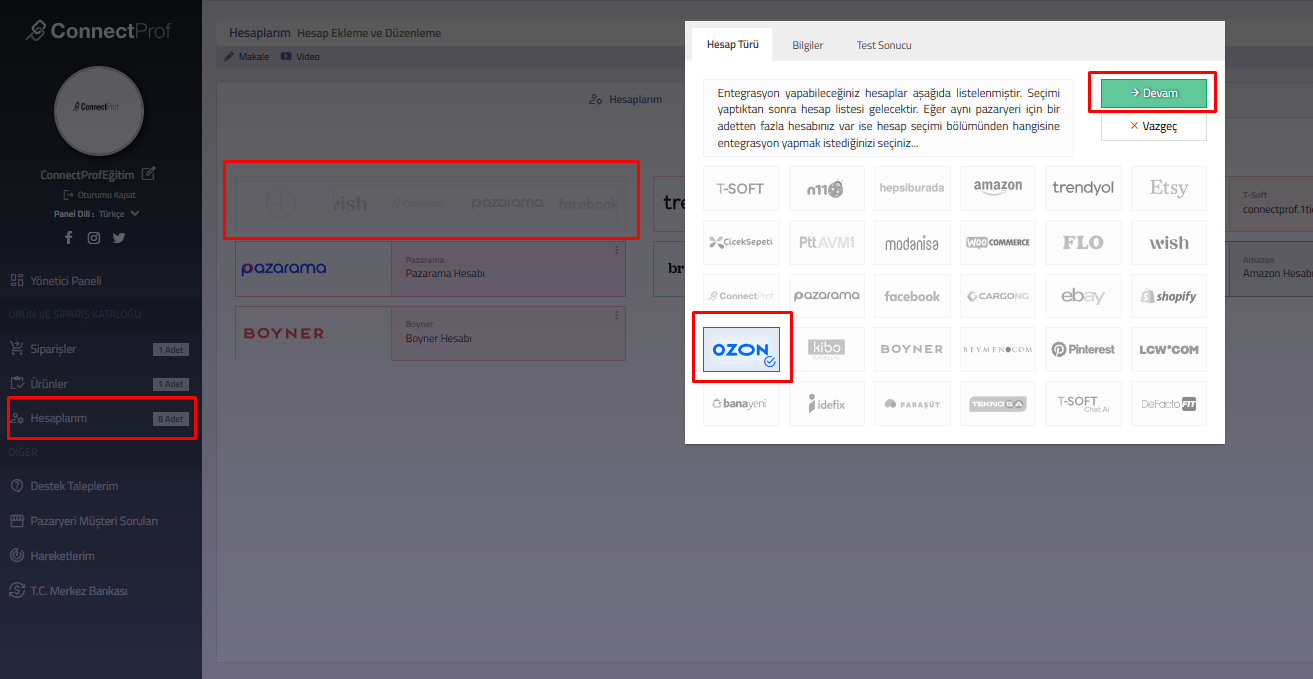Open the Instagram social icon in sidebar
The width and height of the screenshot is (1313, 679).
click(93, 238)
